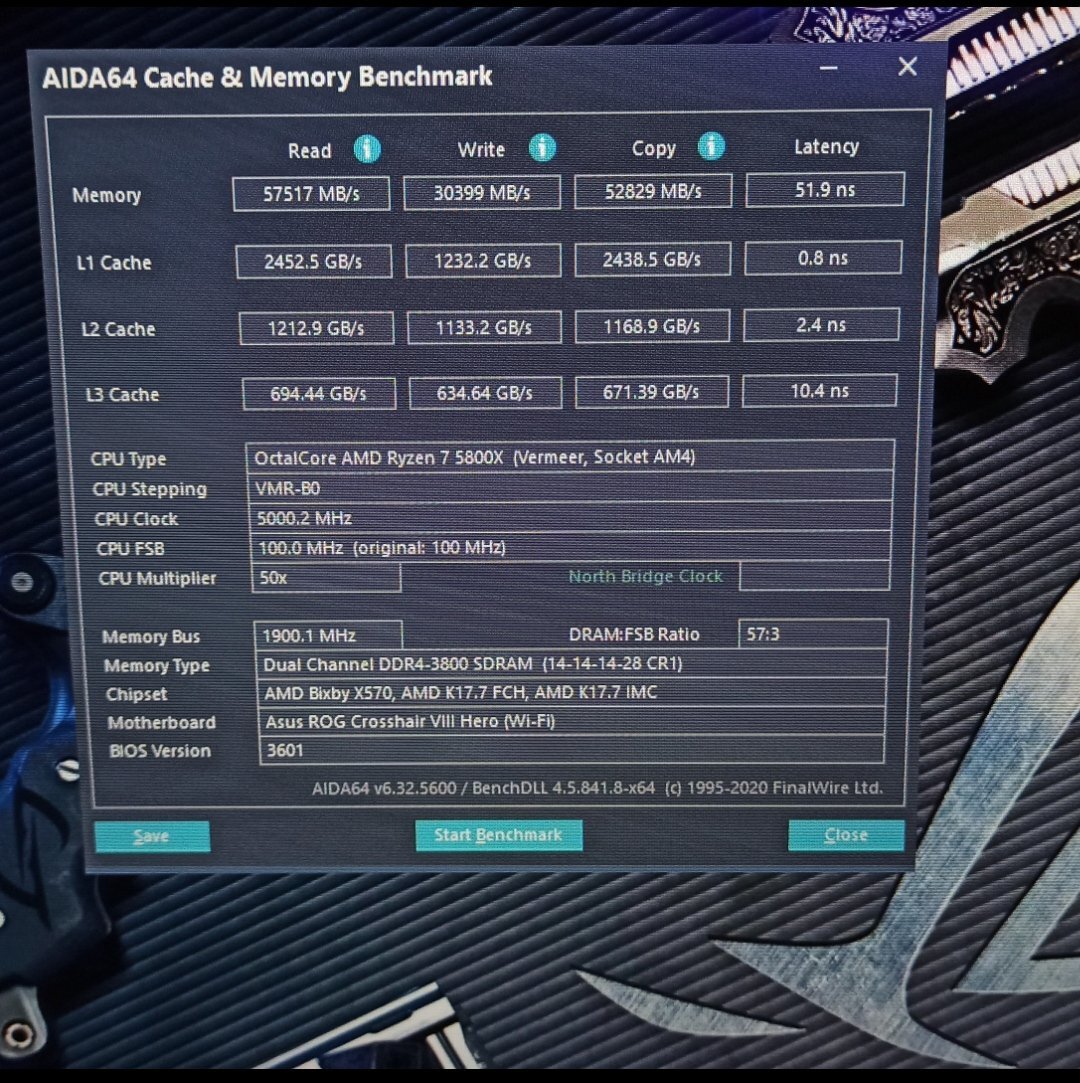Select the L3 Cache Read value 694.44 GB/s
The height and width of the screenshot is (1083, 1080).
tap(319, 394)
